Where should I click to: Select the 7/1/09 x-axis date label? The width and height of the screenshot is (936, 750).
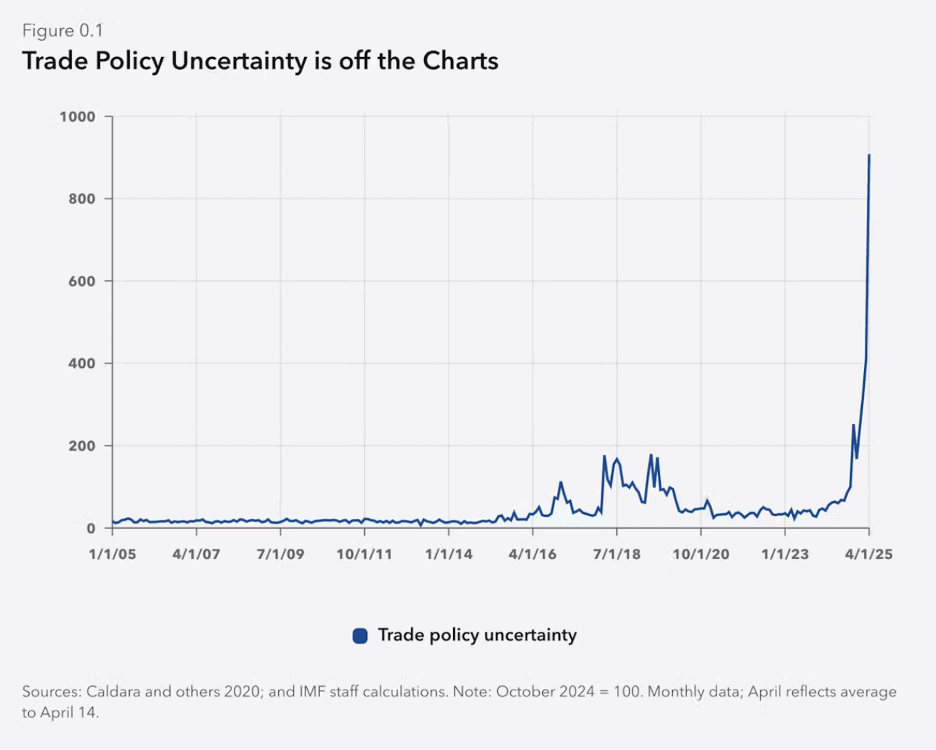click(280, 552)
